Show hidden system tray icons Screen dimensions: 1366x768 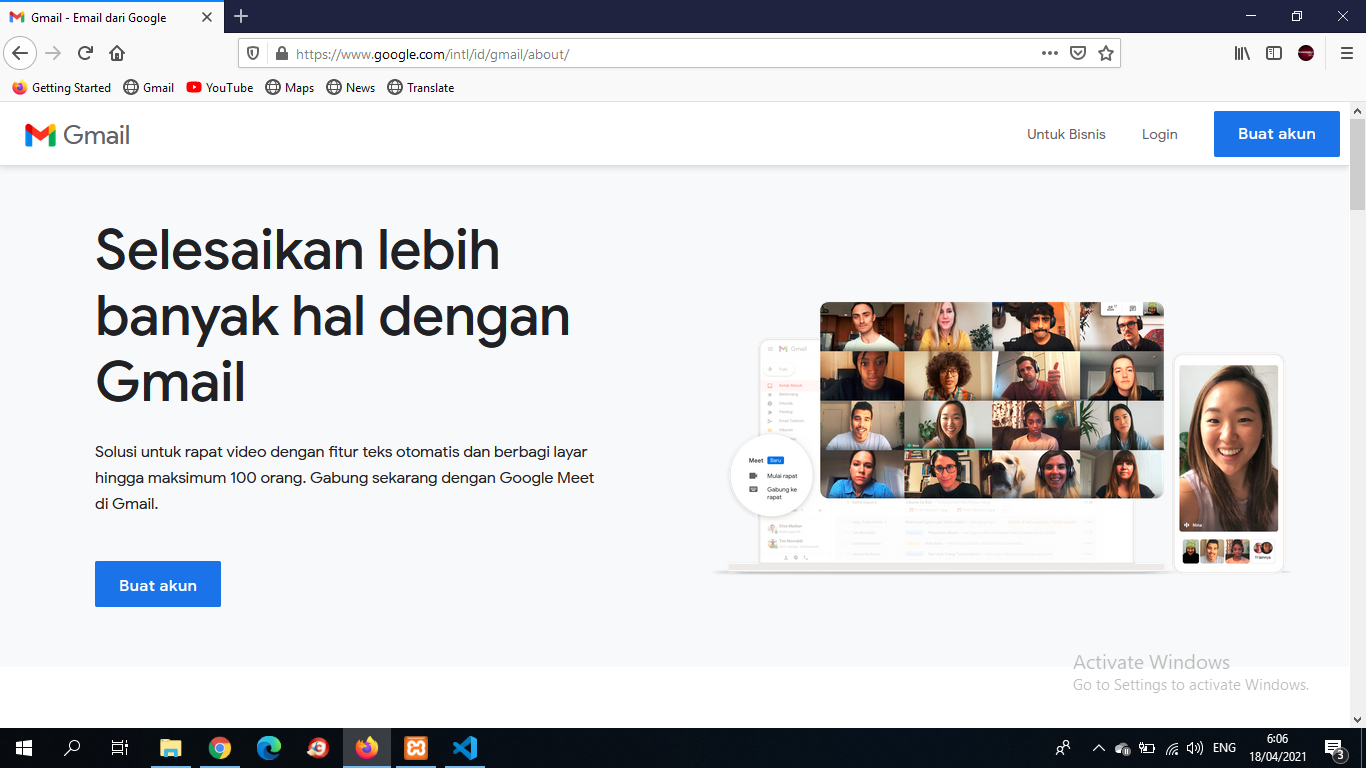[x=1098, y=748]
